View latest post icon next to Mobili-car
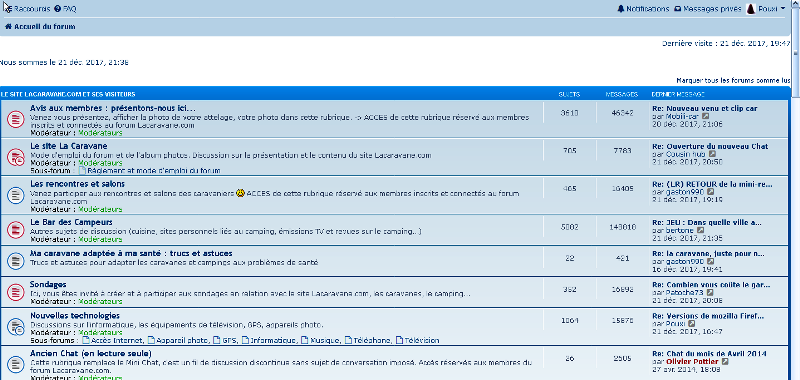800x380 pixels. pyautogui.click(x=705, y=116)
